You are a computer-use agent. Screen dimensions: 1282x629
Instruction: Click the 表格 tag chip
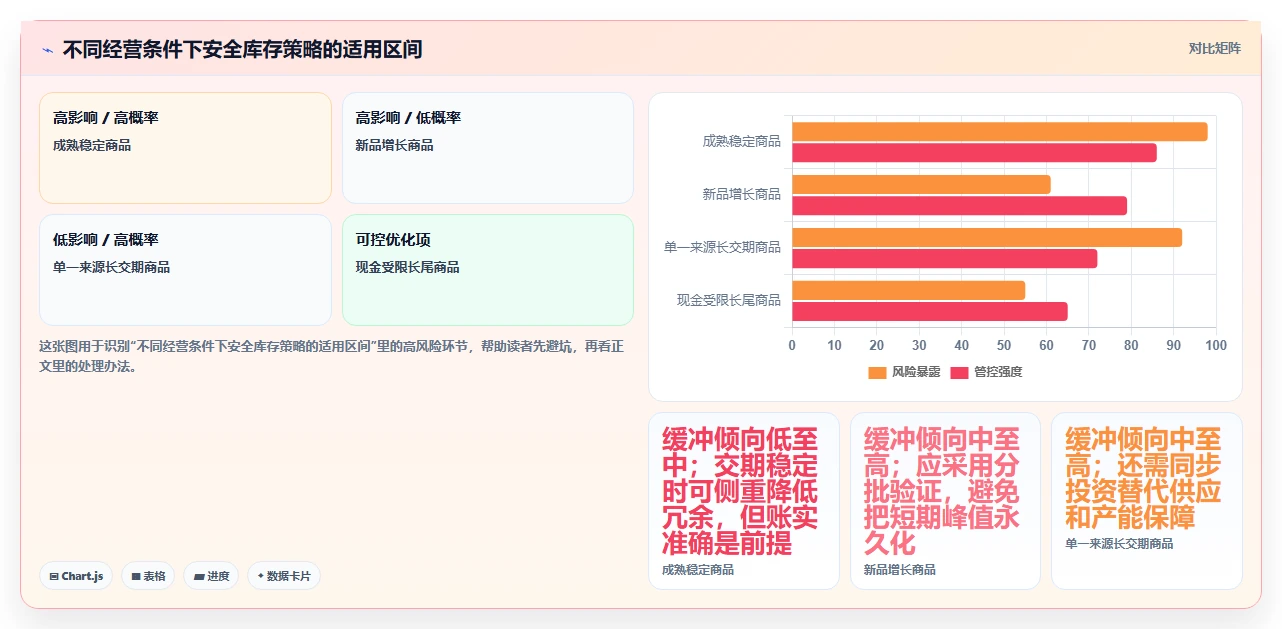[x=148, y=576]
